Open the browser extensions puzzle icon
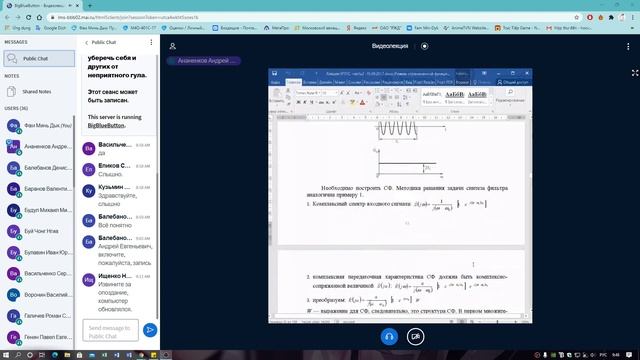This screenshot has width=640, height=360. (611, 18)
